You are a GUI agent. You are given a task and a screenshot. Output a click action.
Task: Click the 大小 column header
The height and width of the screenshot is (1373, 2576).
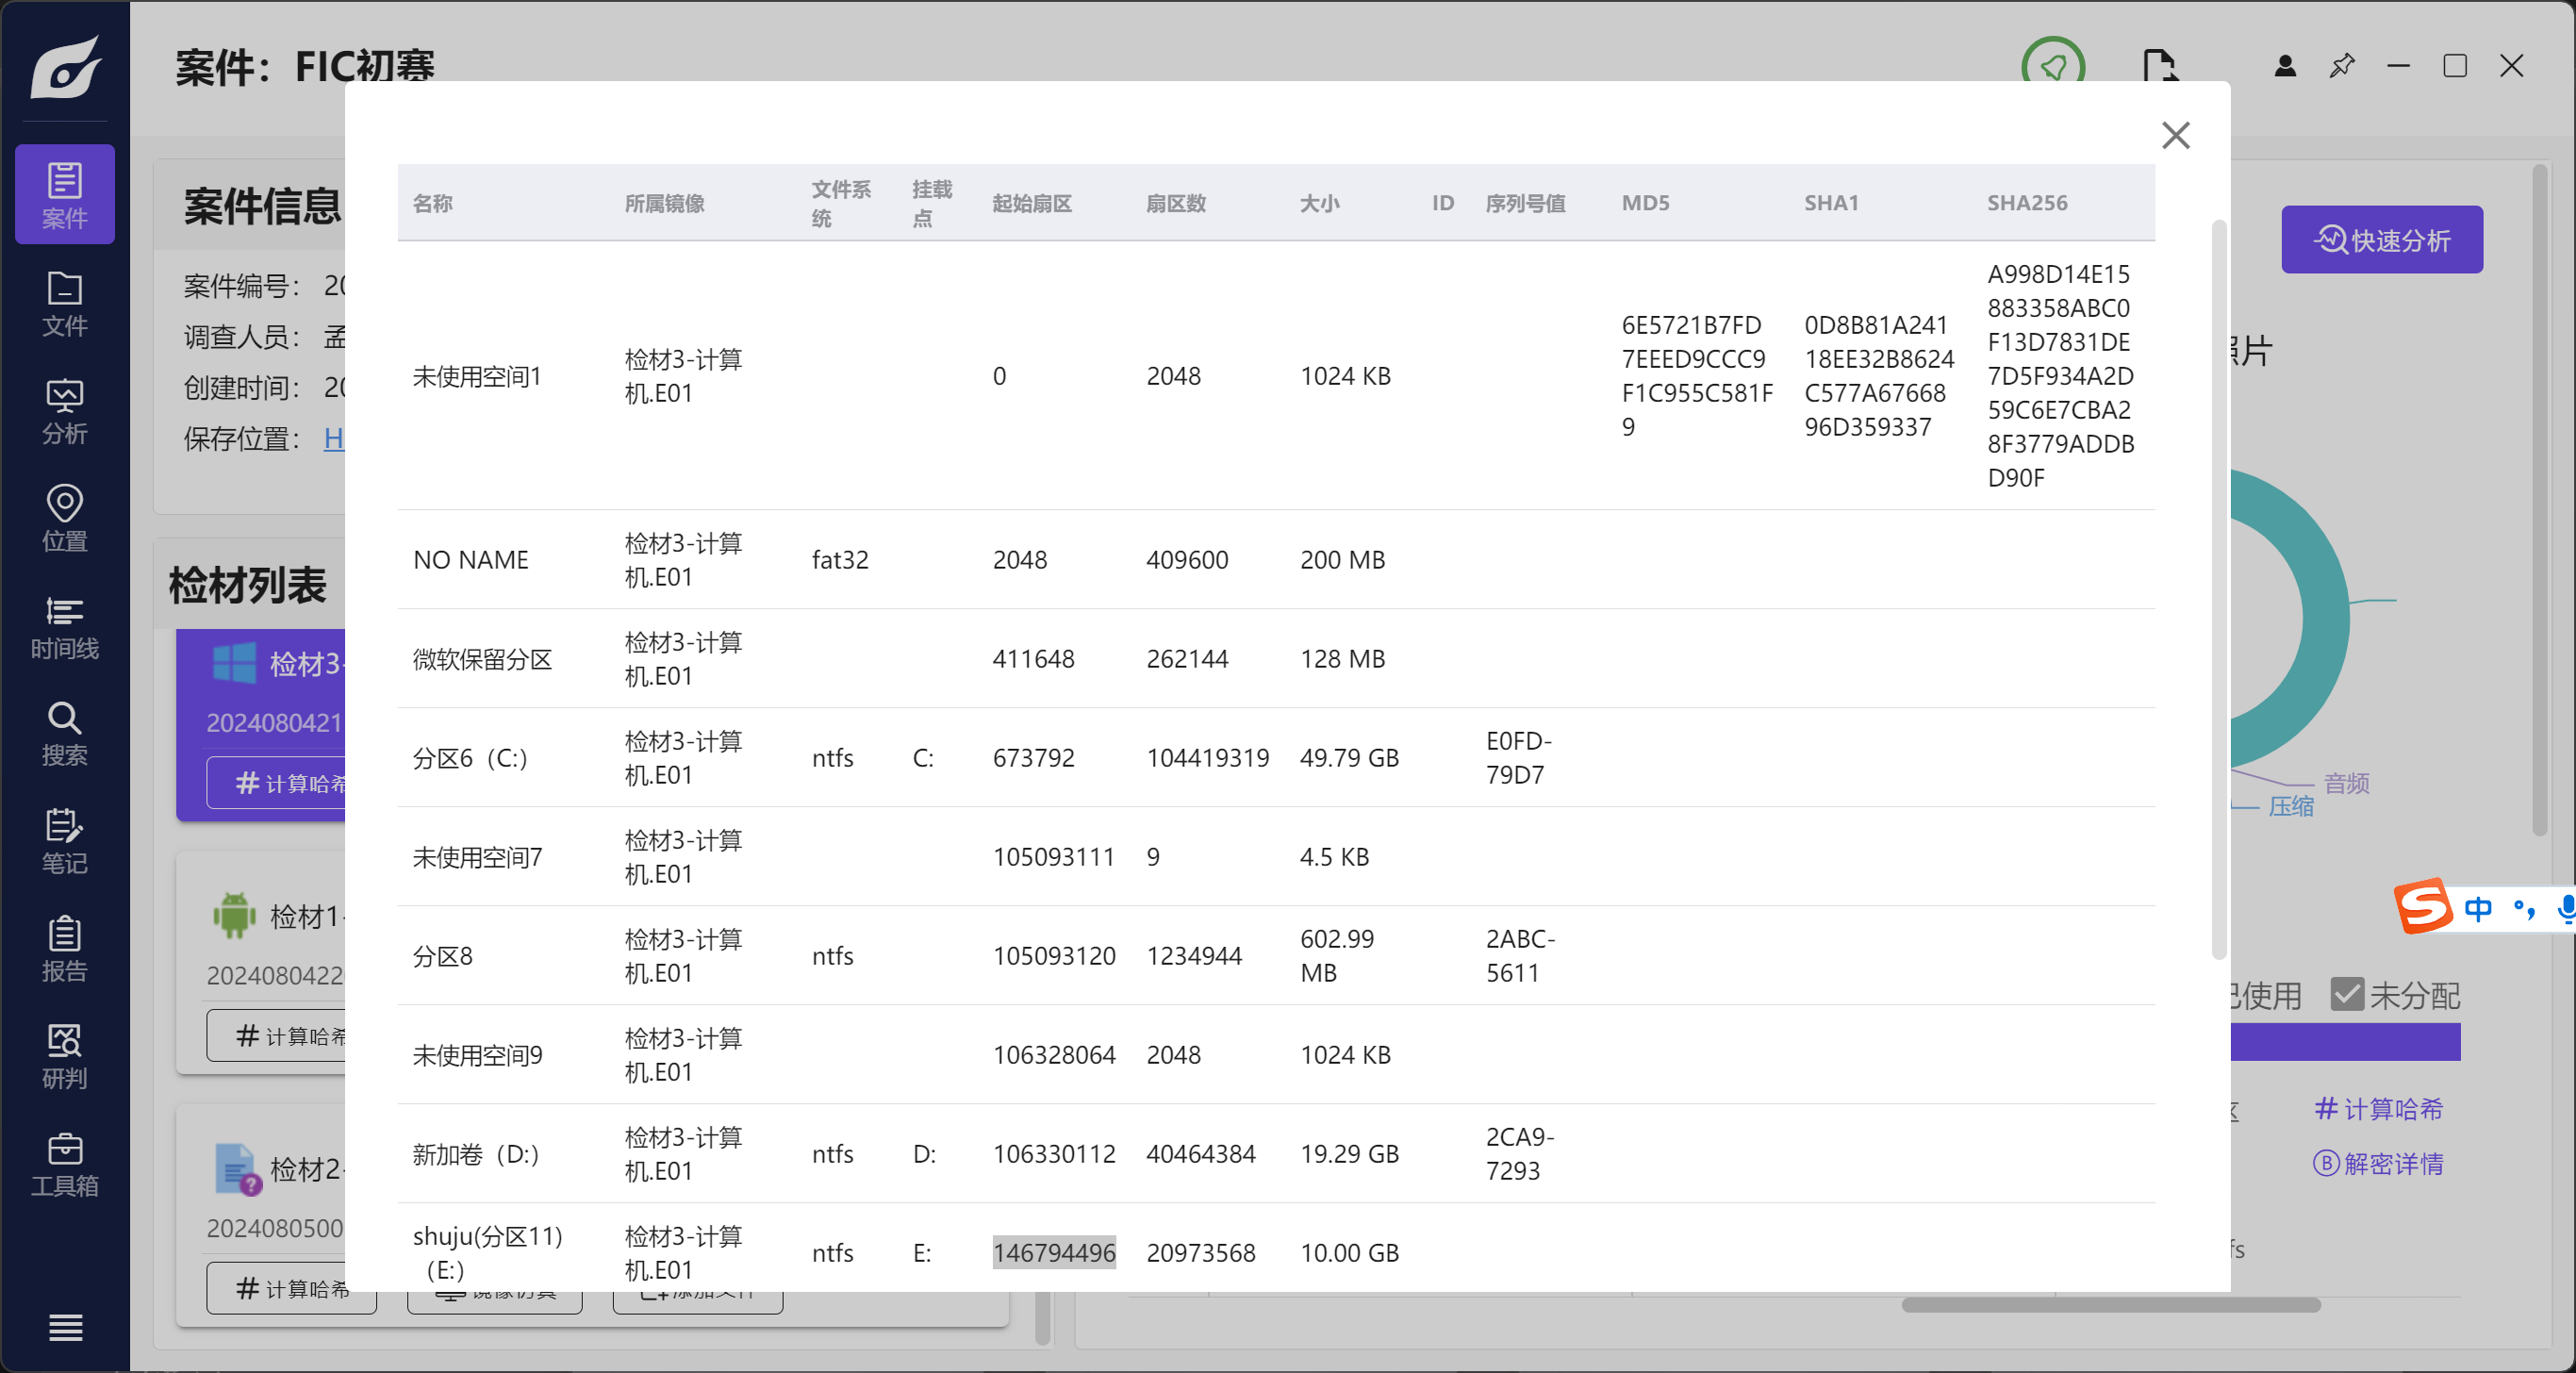point(1320,203)
